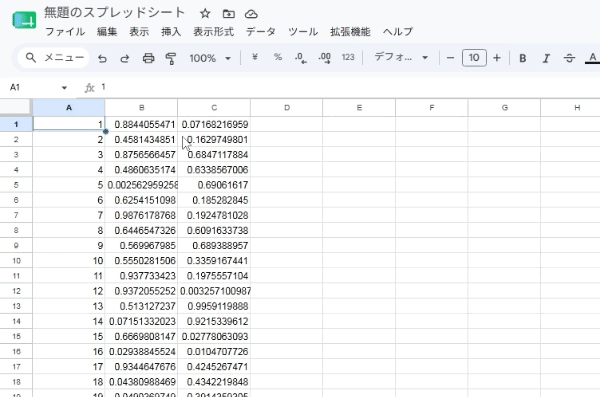Click cell with 0.6847117884
This screenshot has width=600, height=397.
(x=214, y=155)
